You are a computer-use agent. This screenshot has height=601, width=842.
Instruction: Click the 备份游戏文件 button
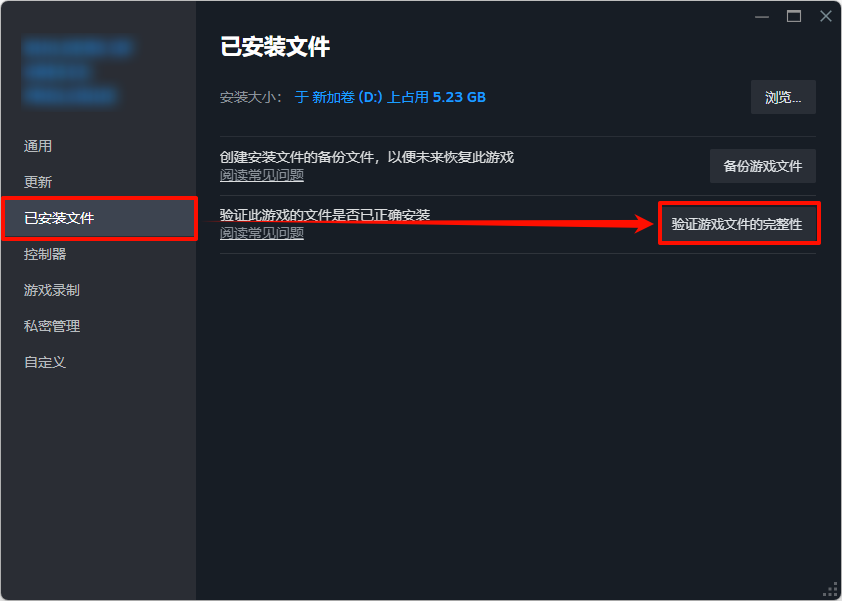click(763, 166)
